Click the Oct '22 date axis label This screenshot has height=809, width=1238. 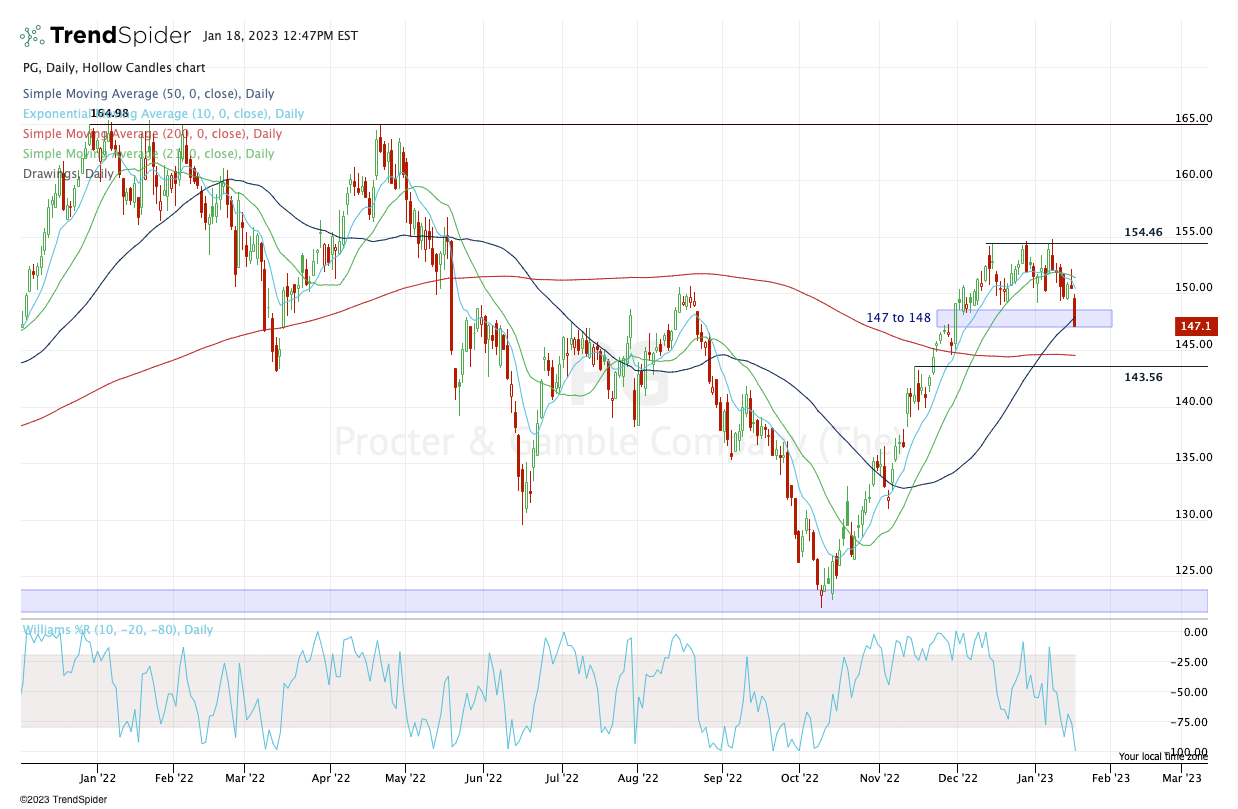pos(799,776)
